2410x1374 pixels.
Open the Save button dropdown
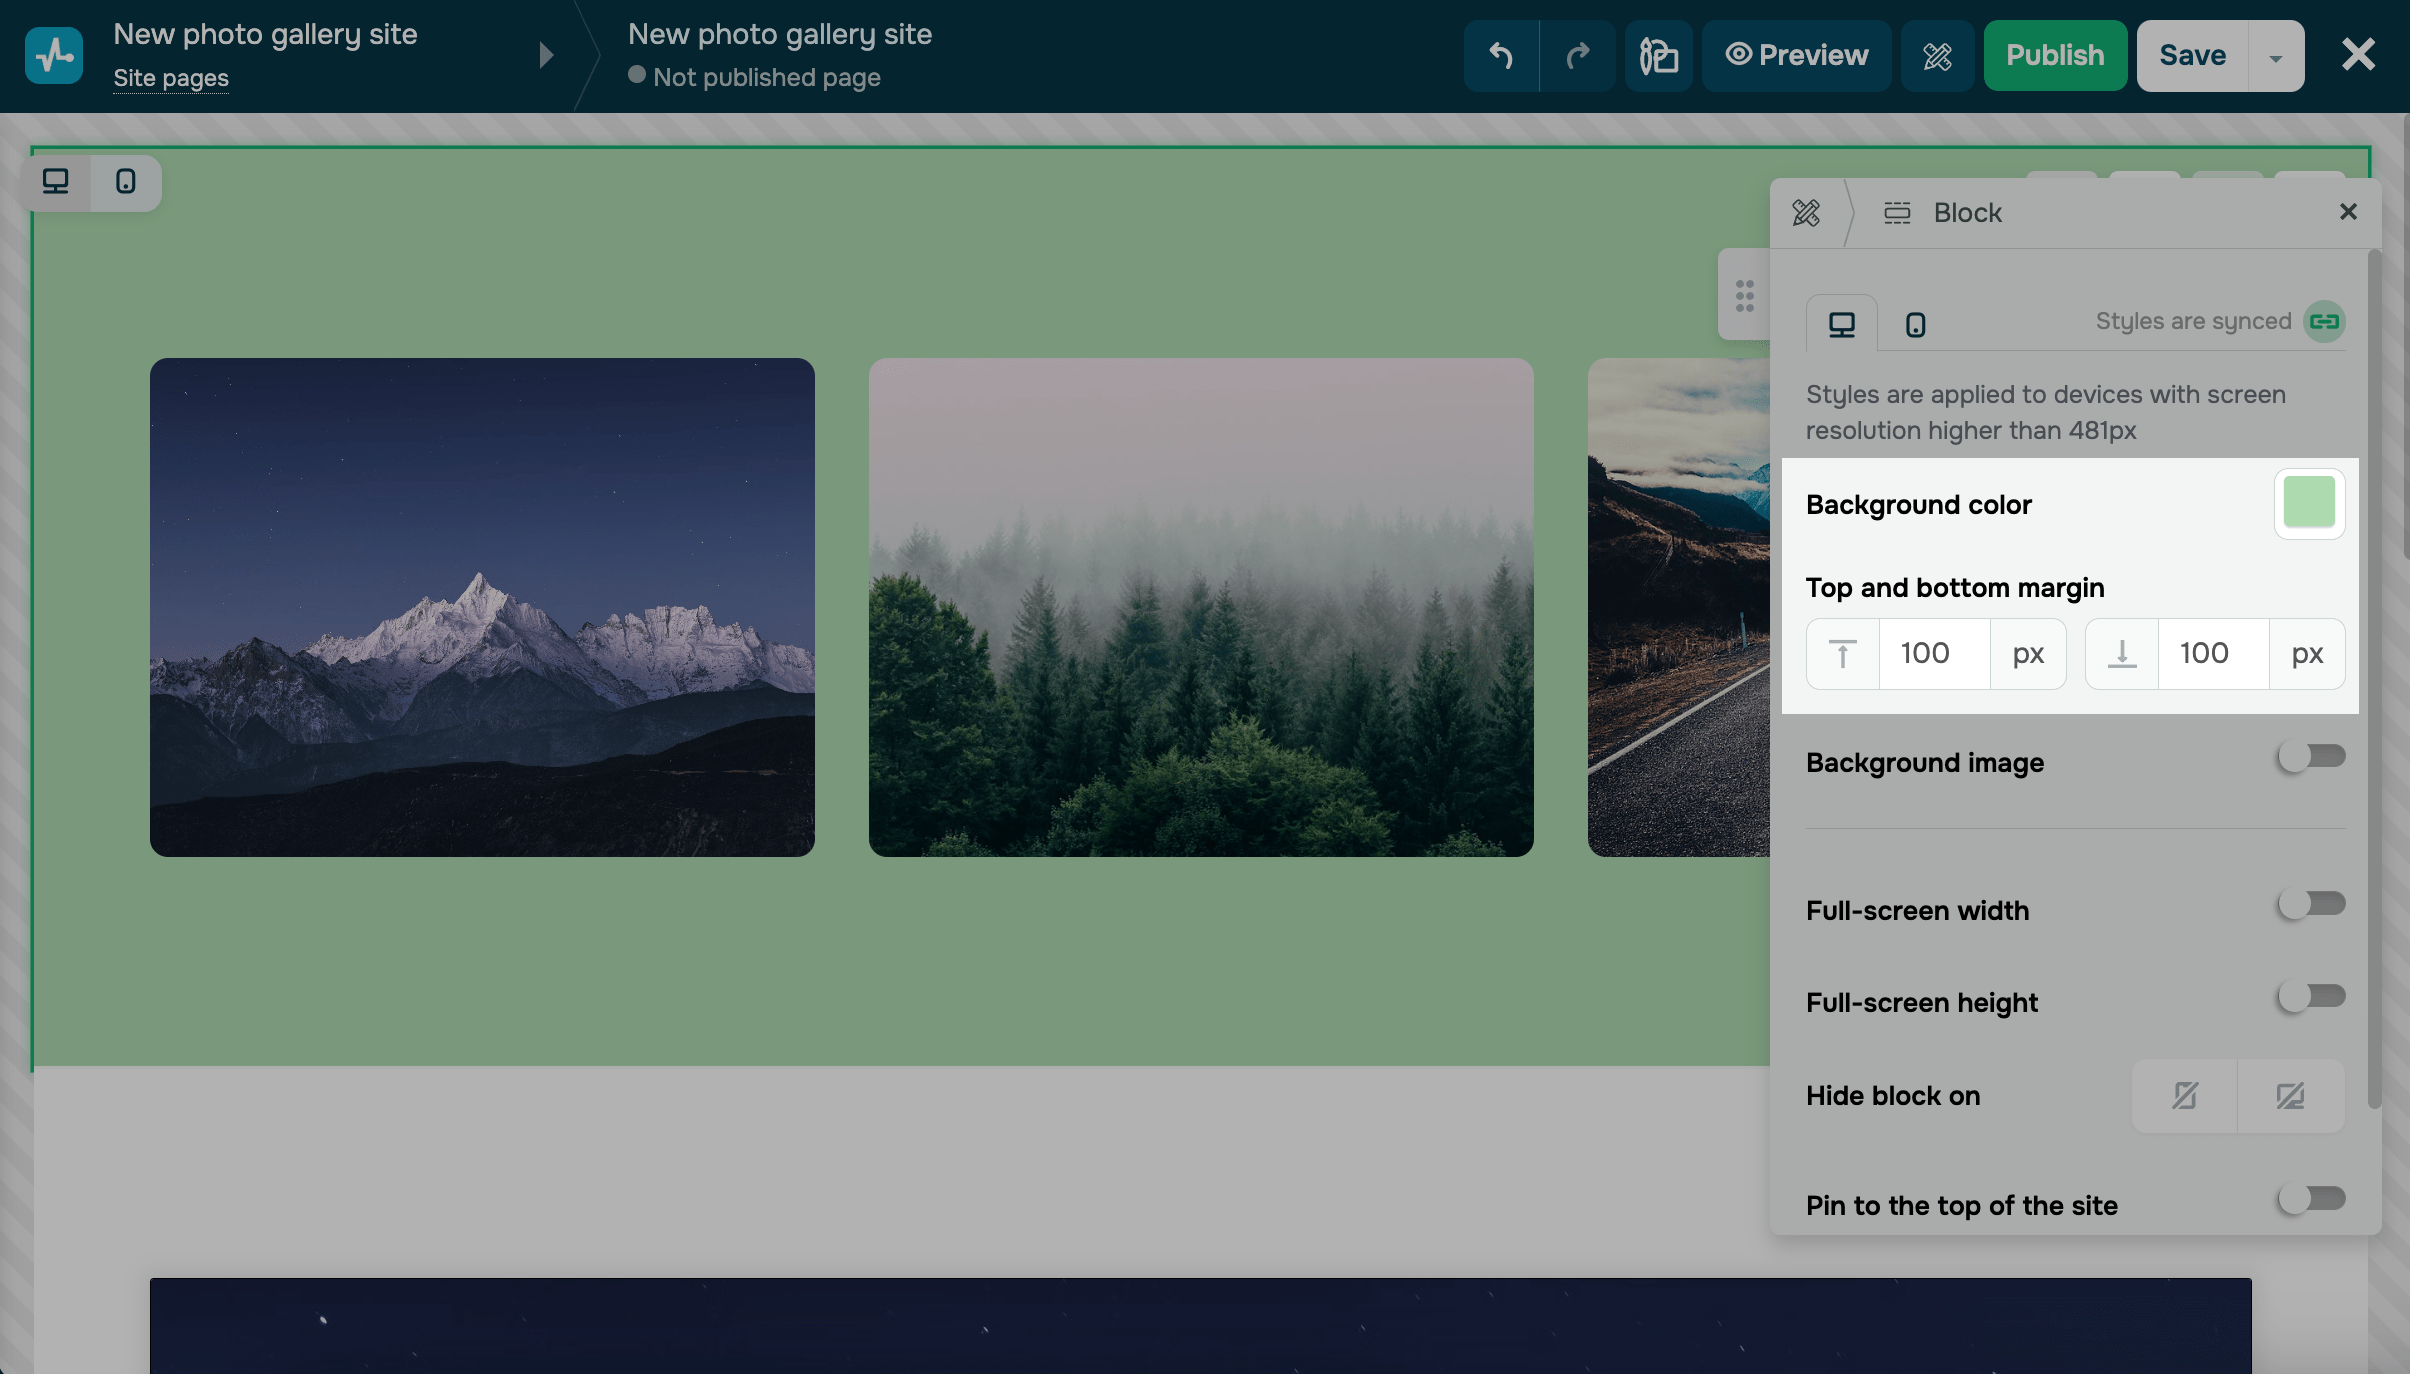[x=2277, y=55]
